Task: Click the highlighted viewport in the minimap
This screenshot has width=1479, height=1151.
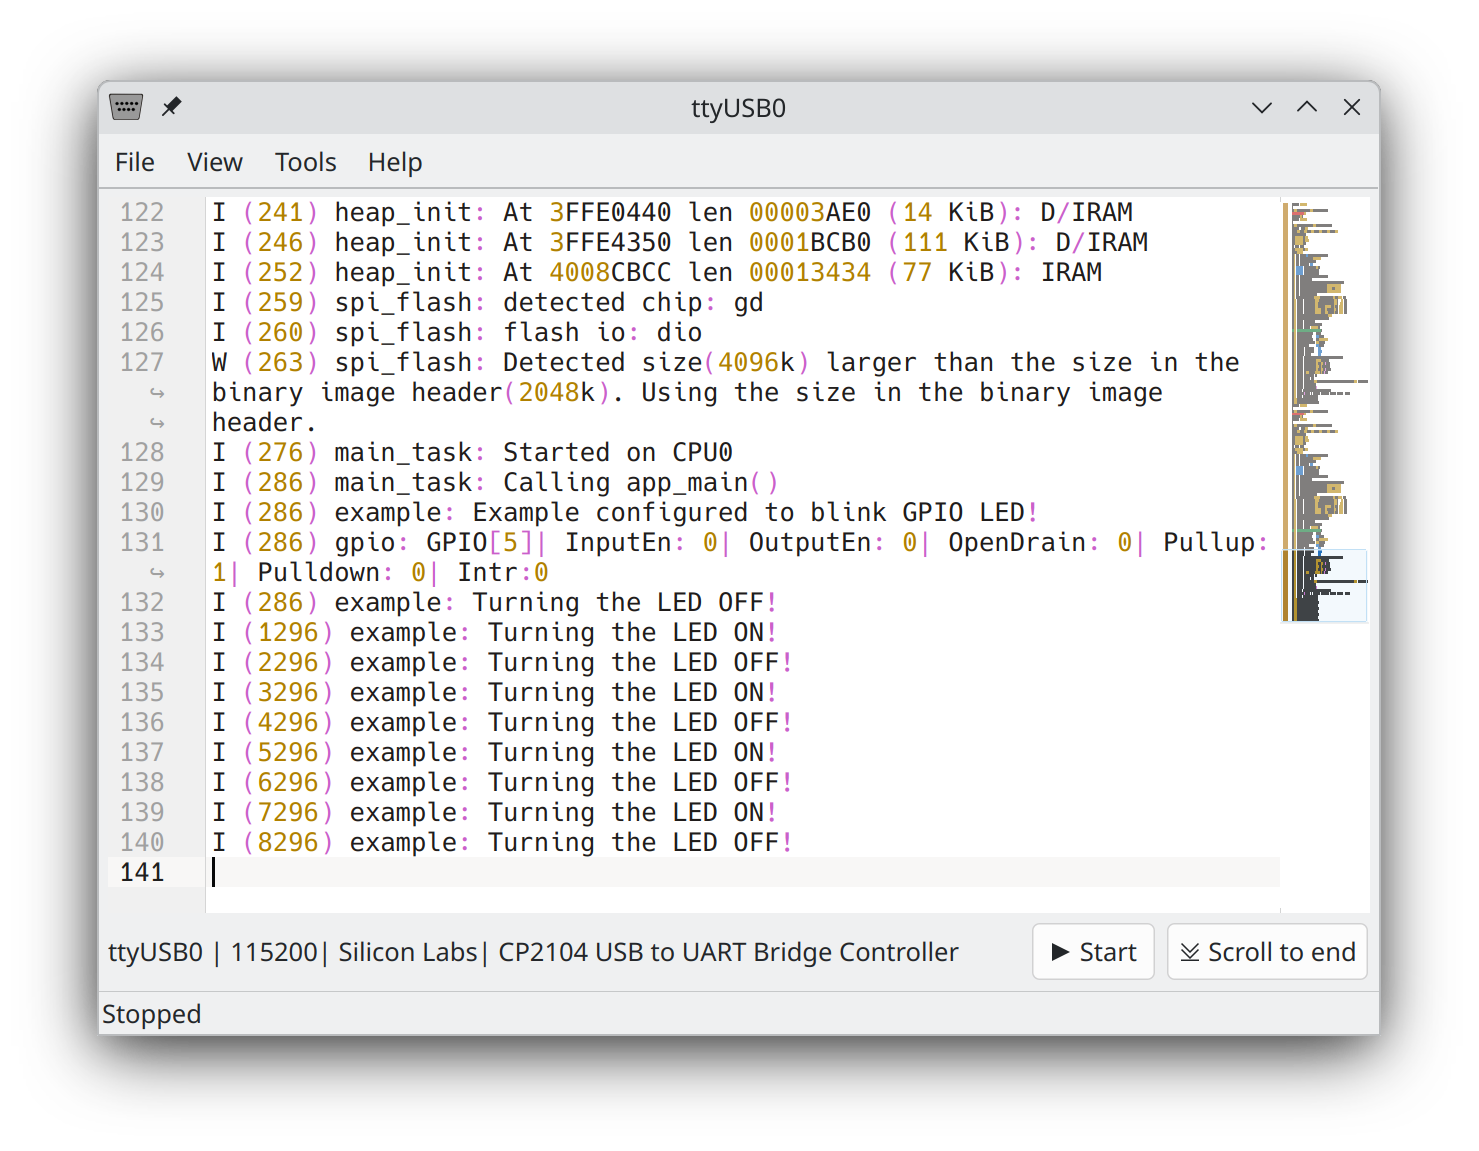Action: pos(1325,585)
